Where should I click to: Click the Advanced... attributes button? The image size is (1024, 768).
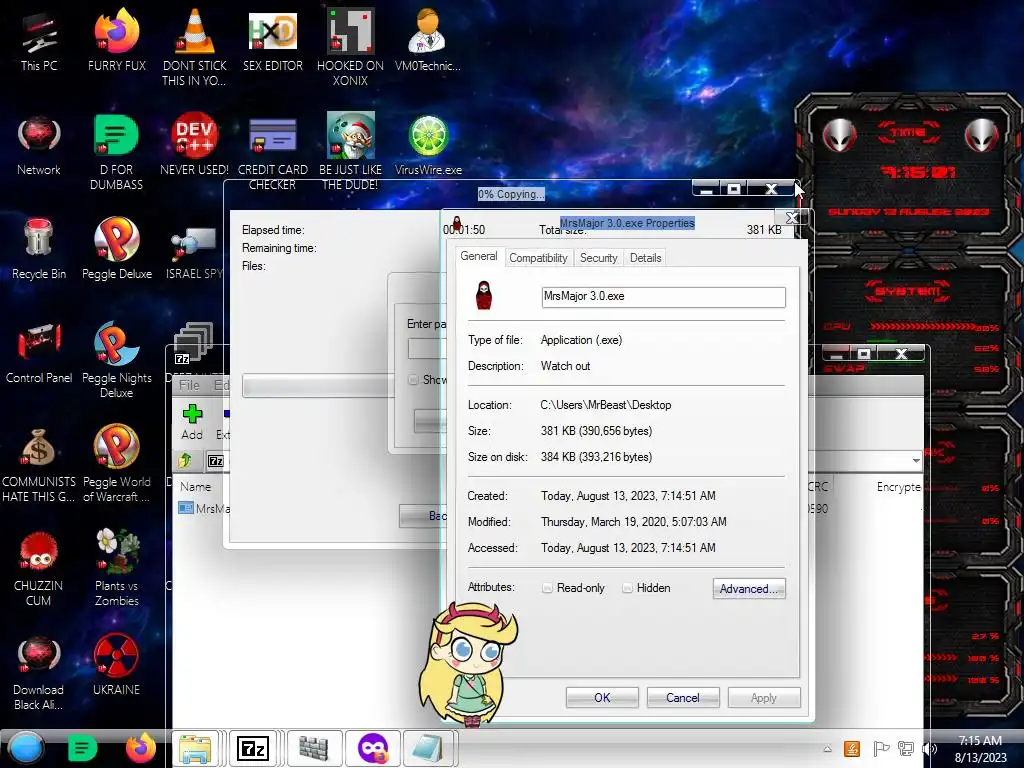pos(749,588)
